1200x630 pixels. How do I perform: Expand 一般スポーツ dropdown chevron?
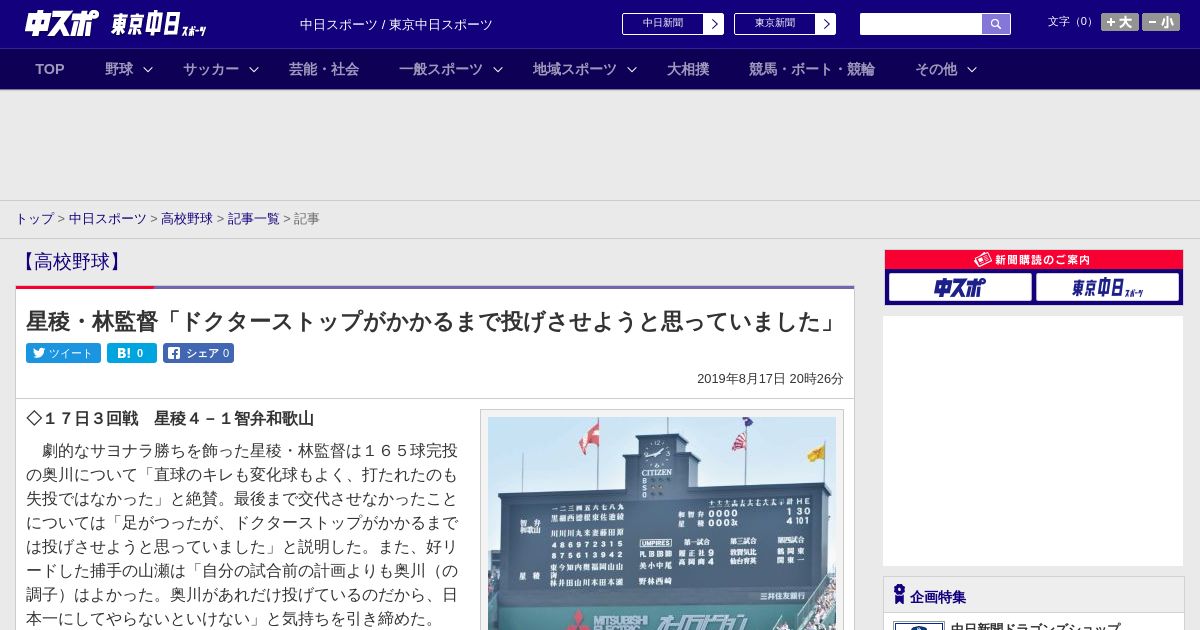pos(498,69)
